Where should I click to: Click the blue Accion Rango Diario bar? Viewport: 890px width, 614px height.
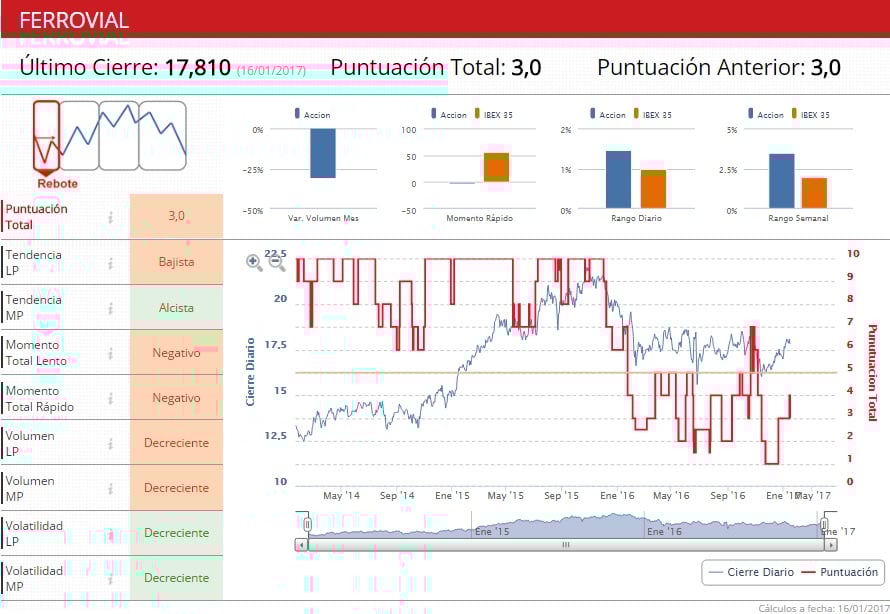coord(618,179)
